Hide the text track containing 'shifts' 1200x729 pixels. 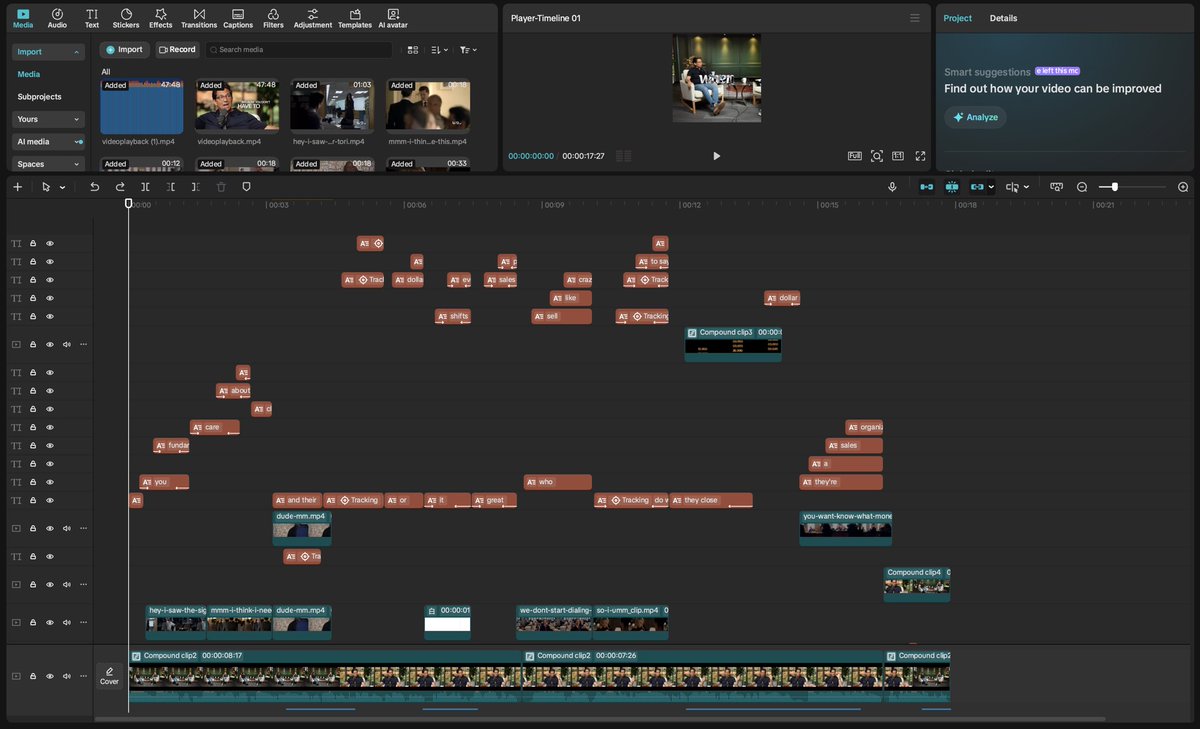pyautogui.click(x=50, y=316)
